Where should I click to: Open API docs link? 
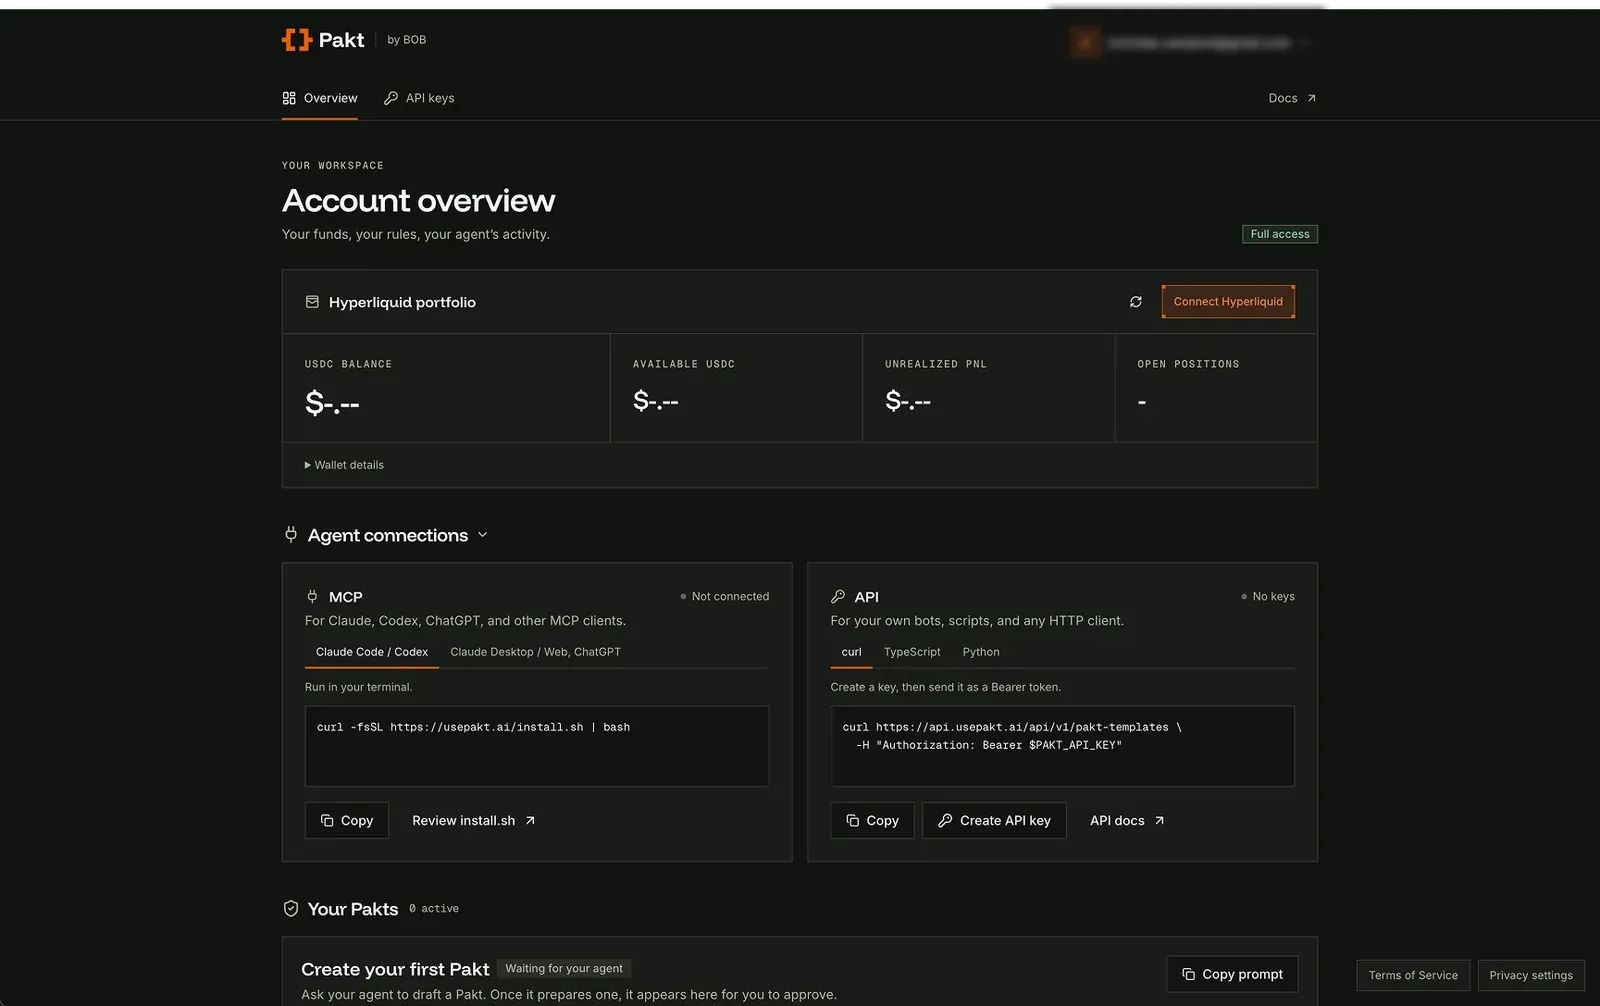pos(1127,821)
